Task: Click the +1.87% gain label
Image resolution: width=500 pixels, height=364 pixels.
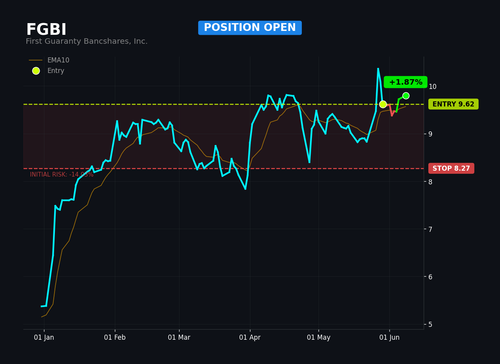Action: pos(406,82)
